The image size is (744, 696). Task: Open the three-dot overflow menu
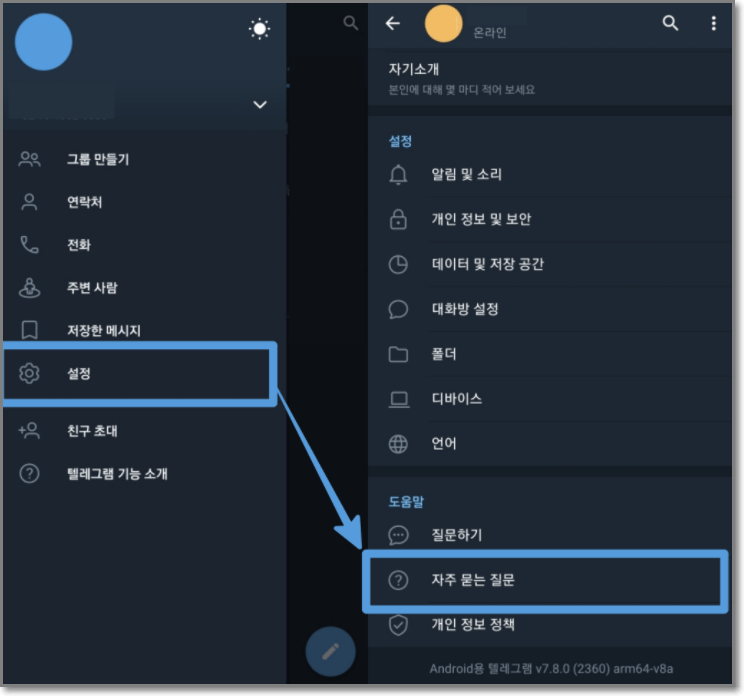[x=713, y=23]
